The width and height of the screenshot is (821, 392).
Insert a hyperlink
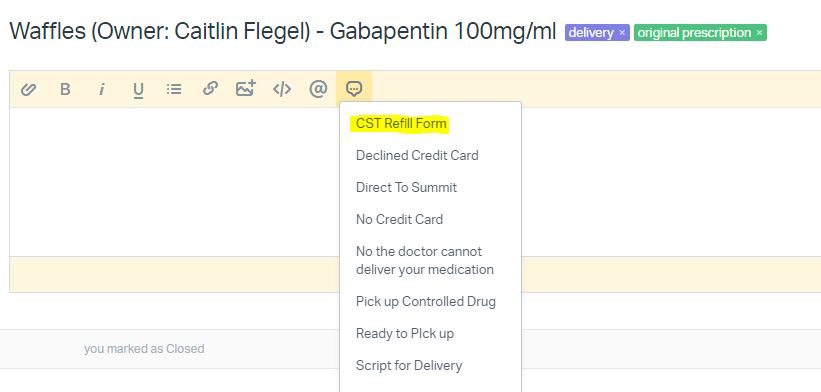[x=210, y=88]
